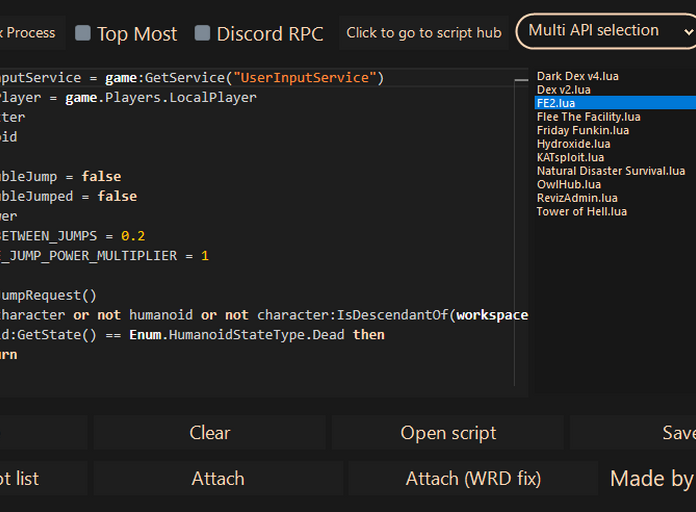Enable the Top Most checkbox
The image size is (696, 512).
coord(83,33)
